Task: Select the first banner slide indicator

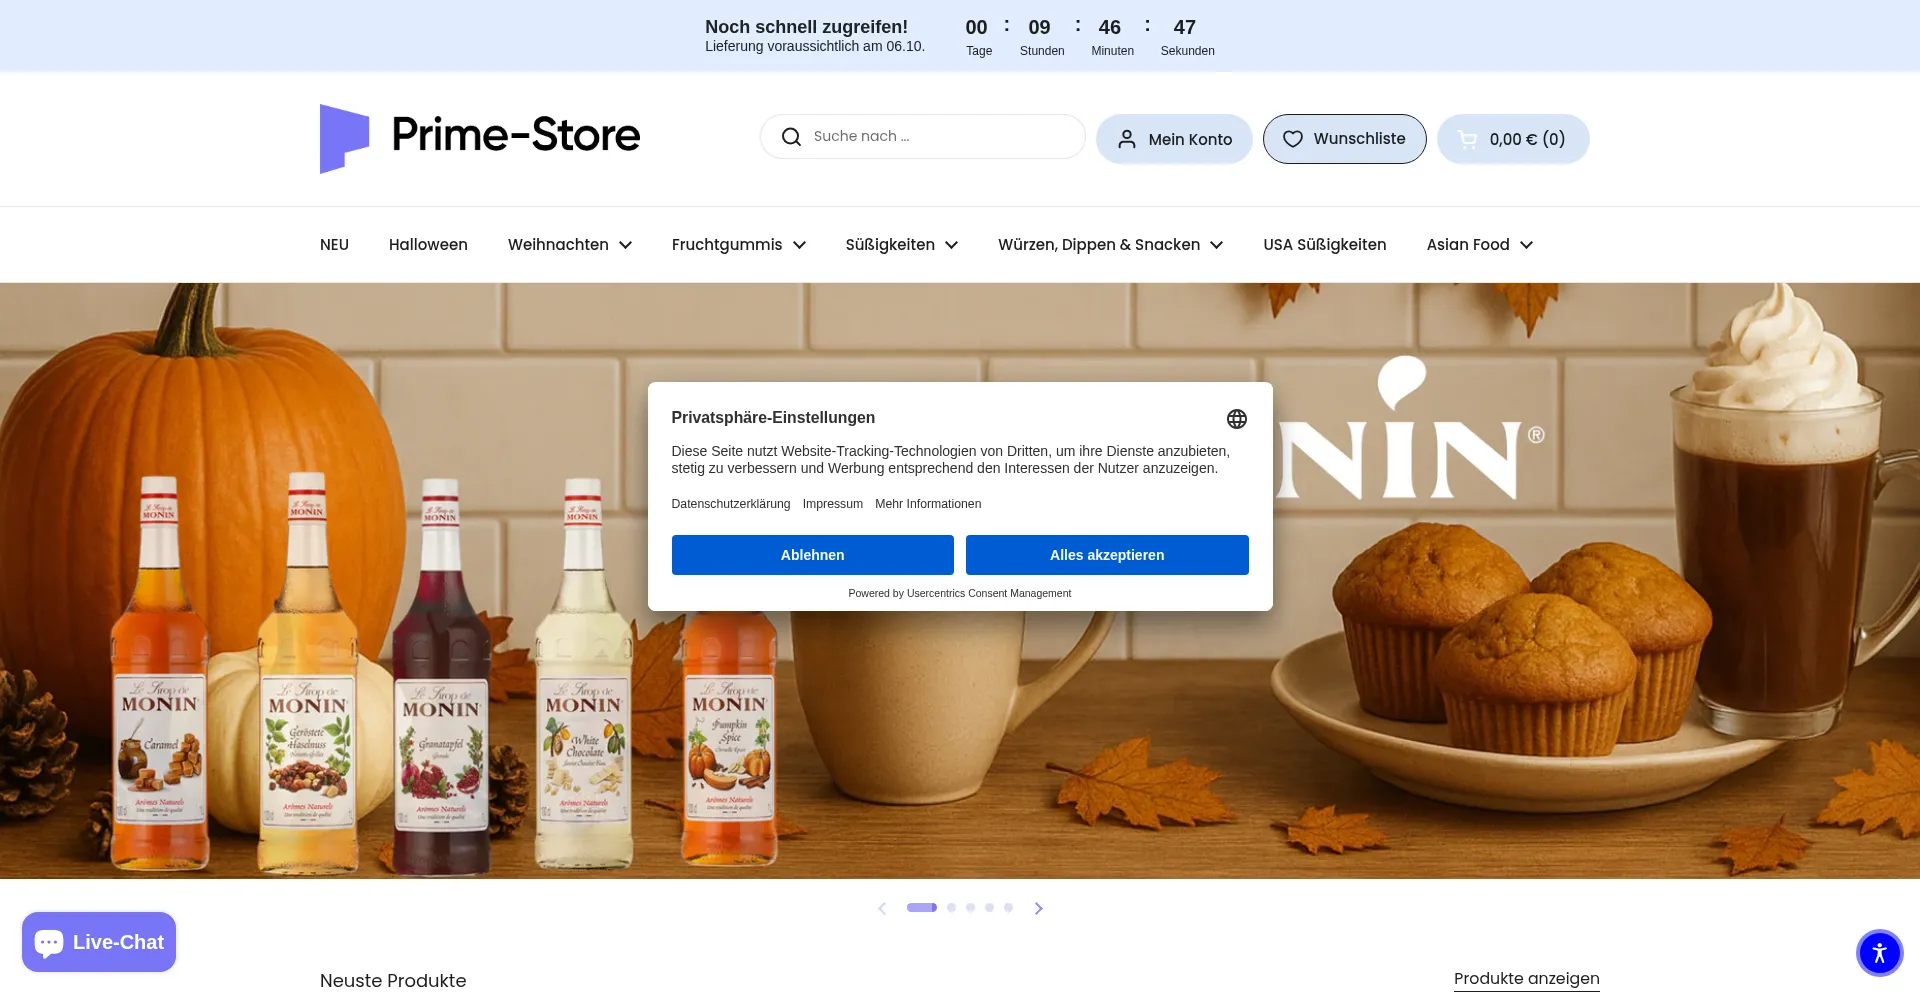Action: pos(922,908)
